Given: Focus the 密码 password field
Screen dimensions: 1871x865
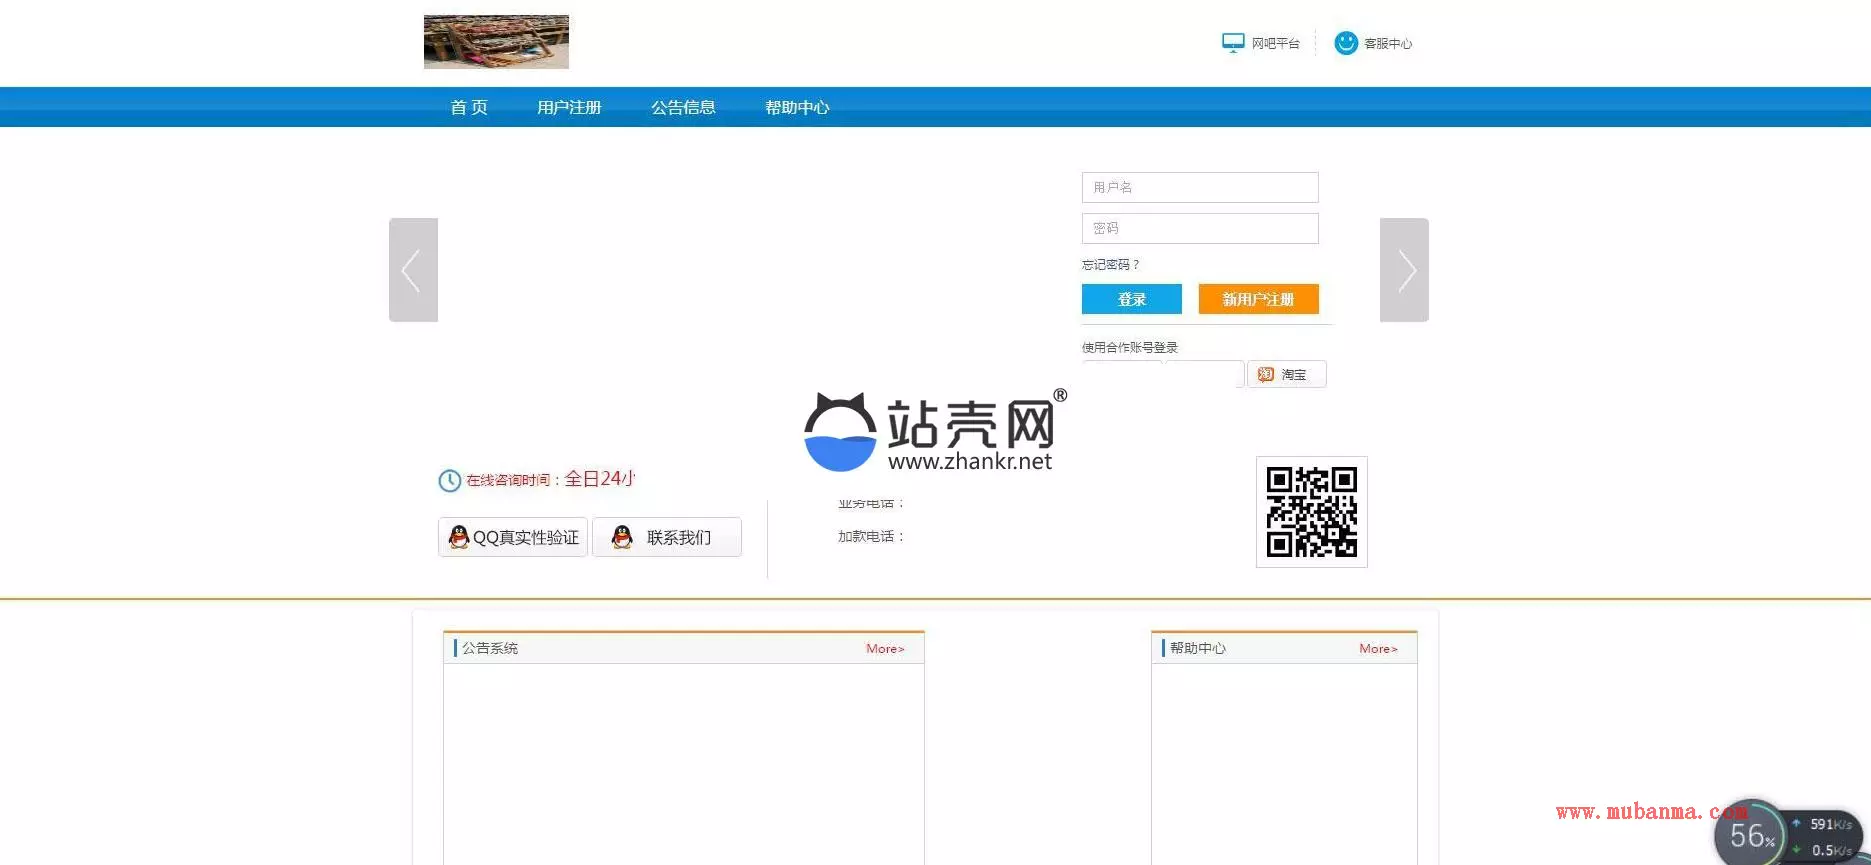Looking at the screenshot, I should pos(1200,228).
